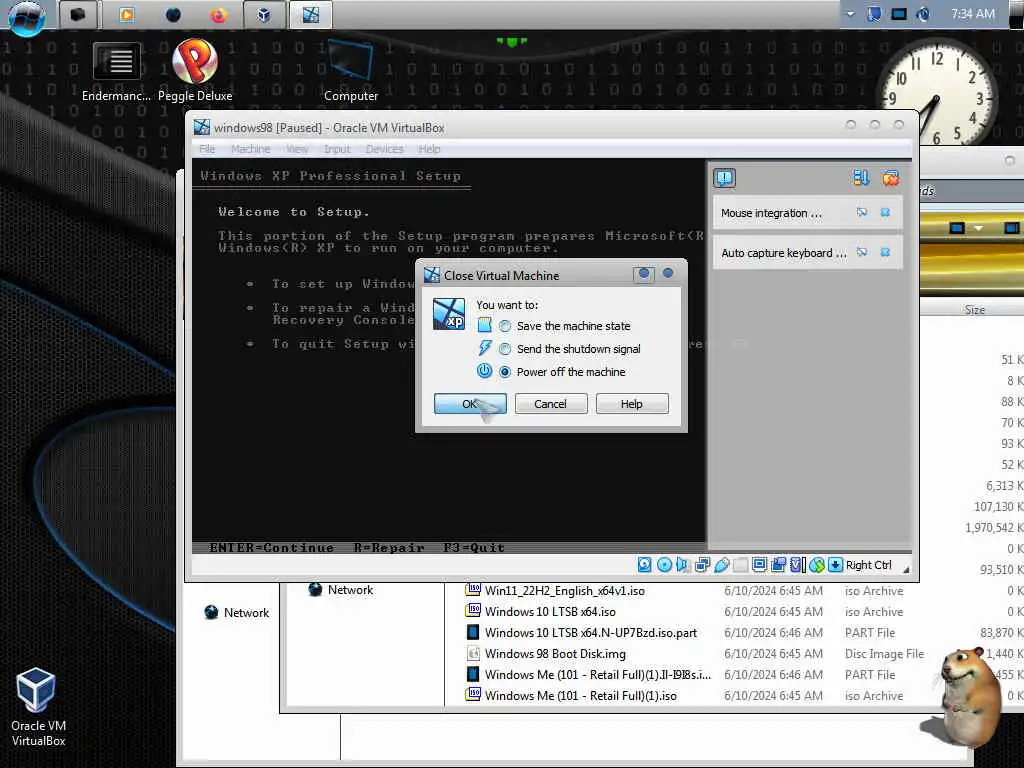Image resolution: width=1024 pixels, height=768 pixels.
Task: Click the Size column header
Action: (x=974, y=310)
